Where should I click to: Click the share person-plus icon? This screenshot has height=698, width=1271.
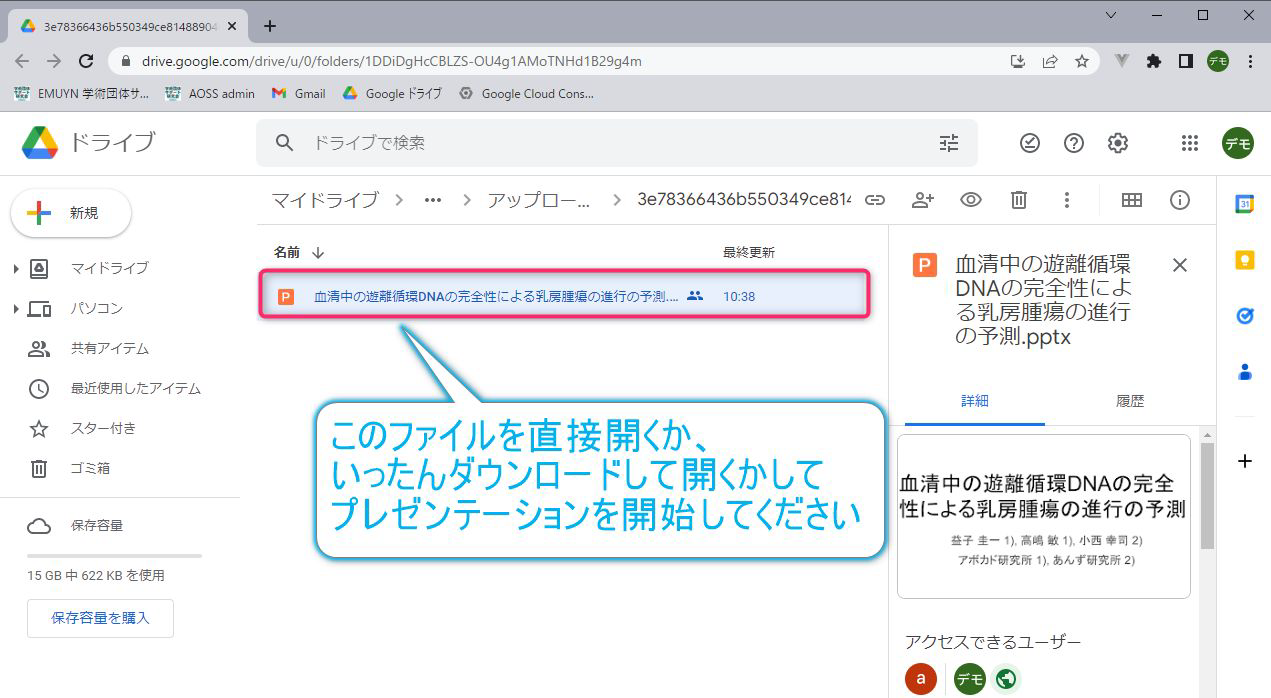click(x=922, y=200)
